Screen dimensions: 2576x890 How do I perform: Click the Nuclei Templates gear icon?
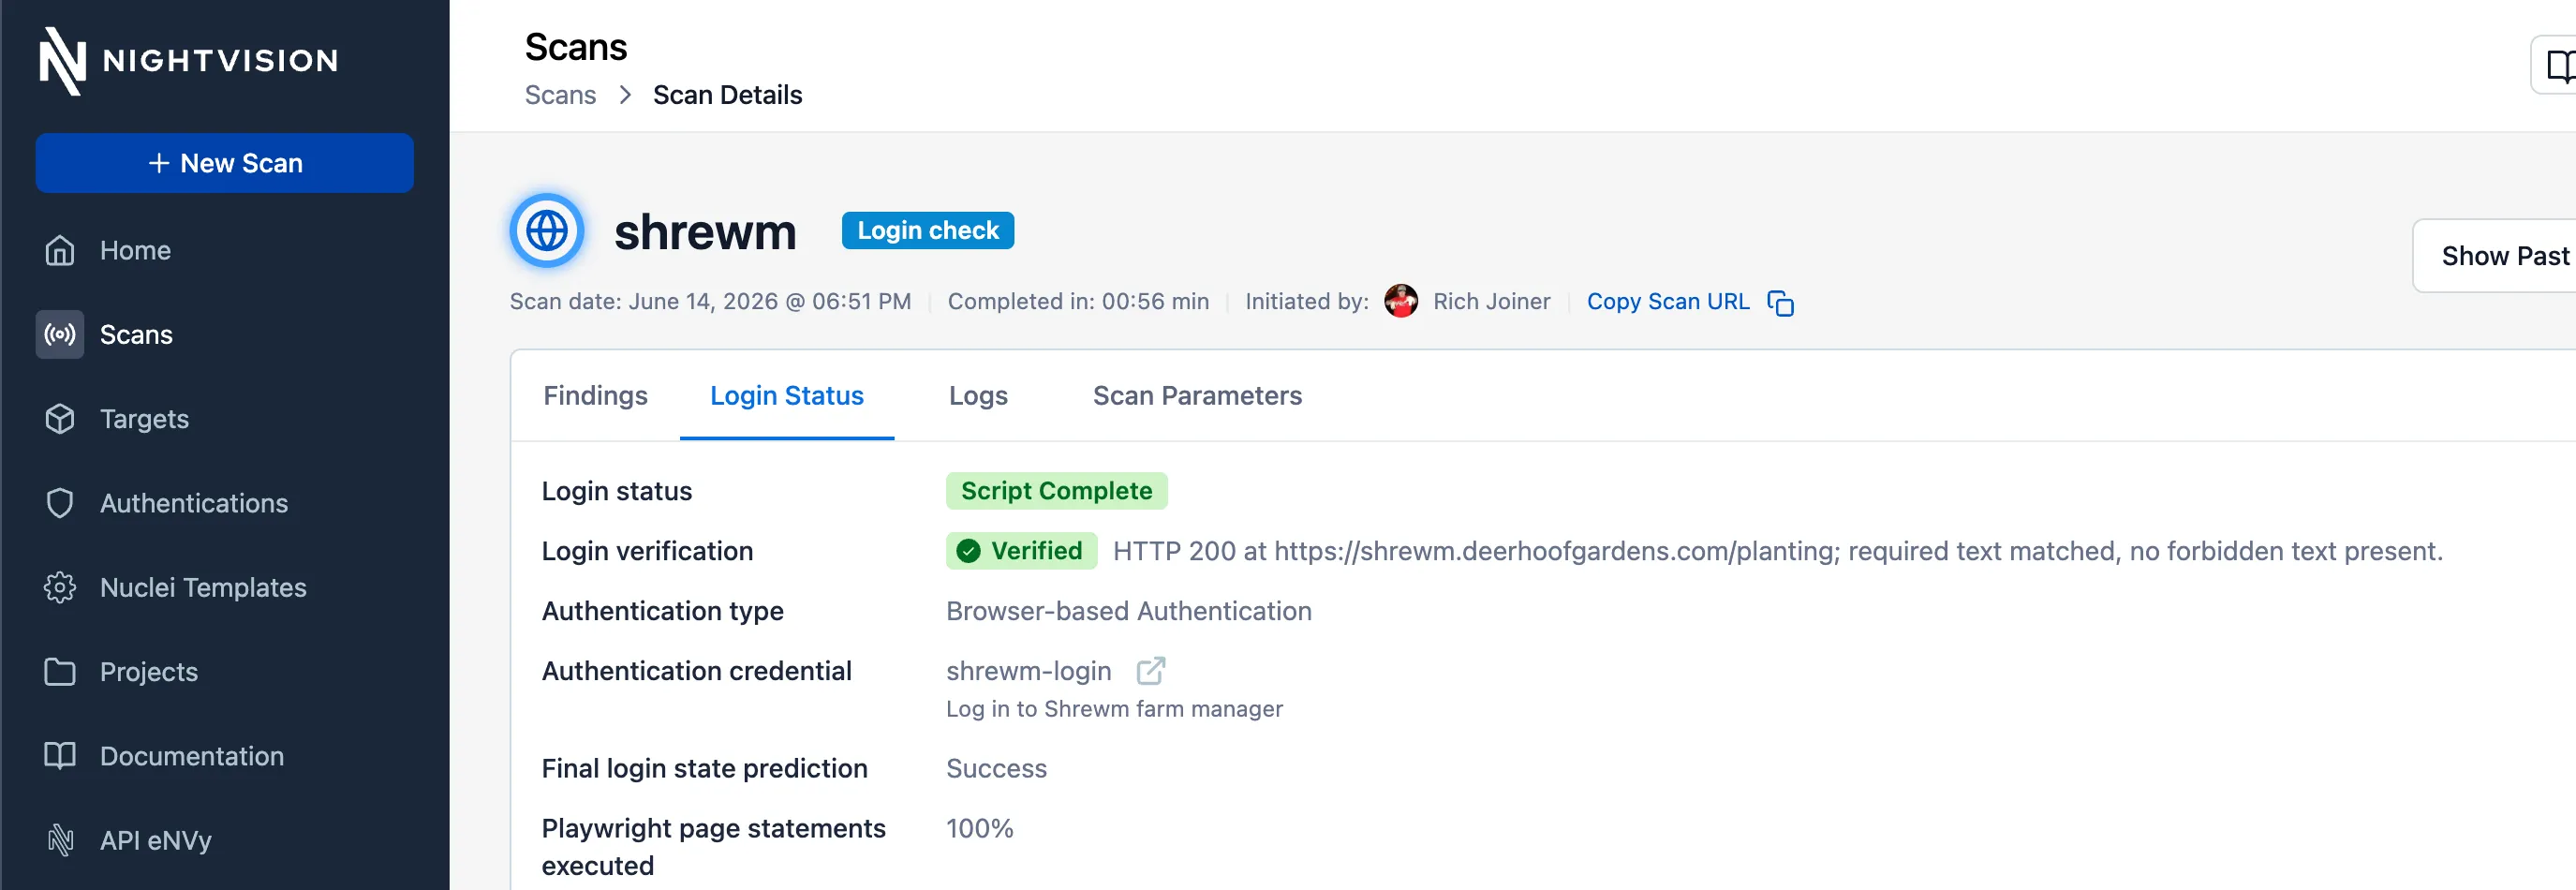point(60,587)
